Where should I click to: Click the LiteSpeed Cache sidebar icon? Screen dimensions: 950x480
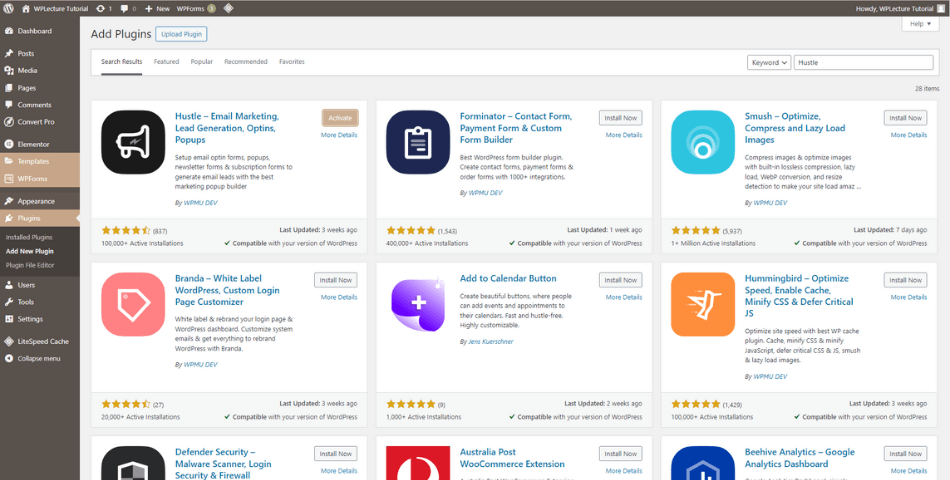click(x=9, y=341)
